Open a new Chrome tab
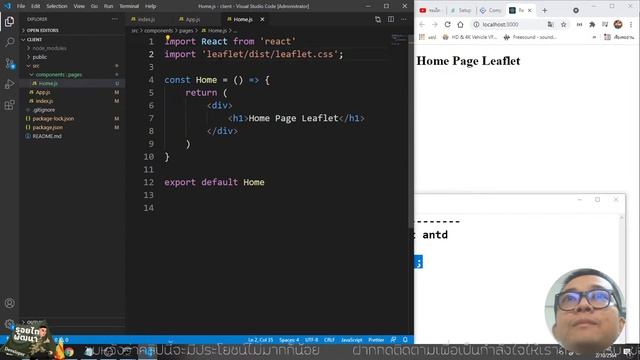Viewport: 640px width, 360px height. coord(544,10)
